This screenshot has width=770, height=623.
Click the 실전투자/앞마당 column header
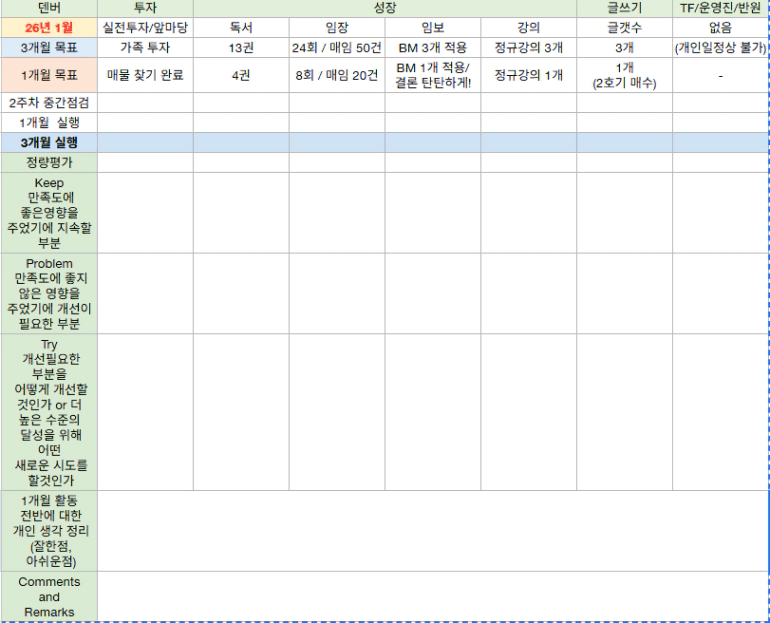[145, 27]
